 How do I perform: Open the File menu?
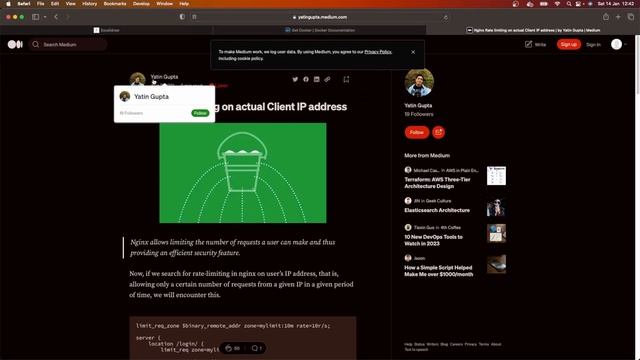pyautogui.click(x=40, y=4)
